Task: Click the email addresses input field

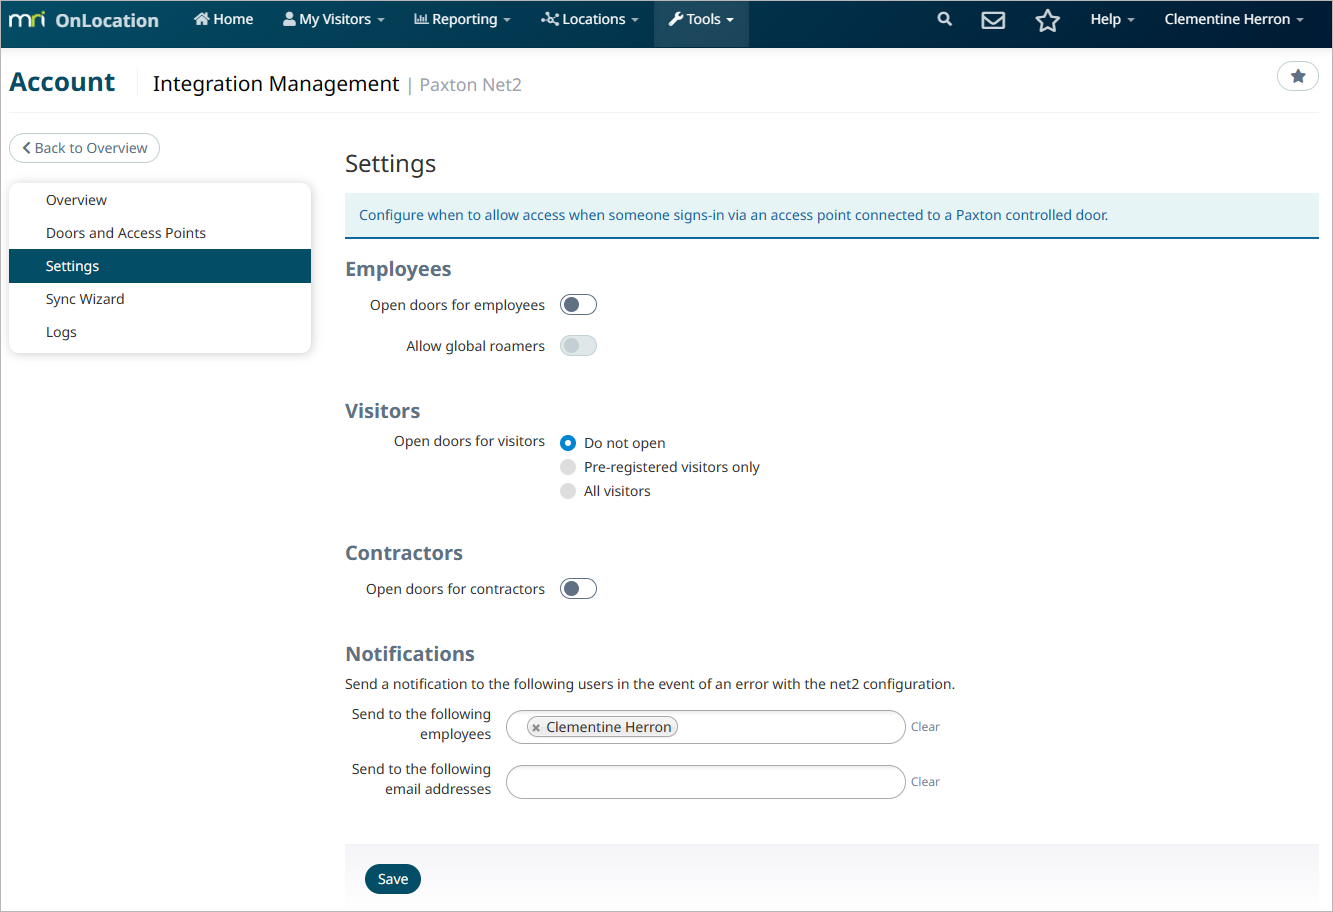Action: 705,782
